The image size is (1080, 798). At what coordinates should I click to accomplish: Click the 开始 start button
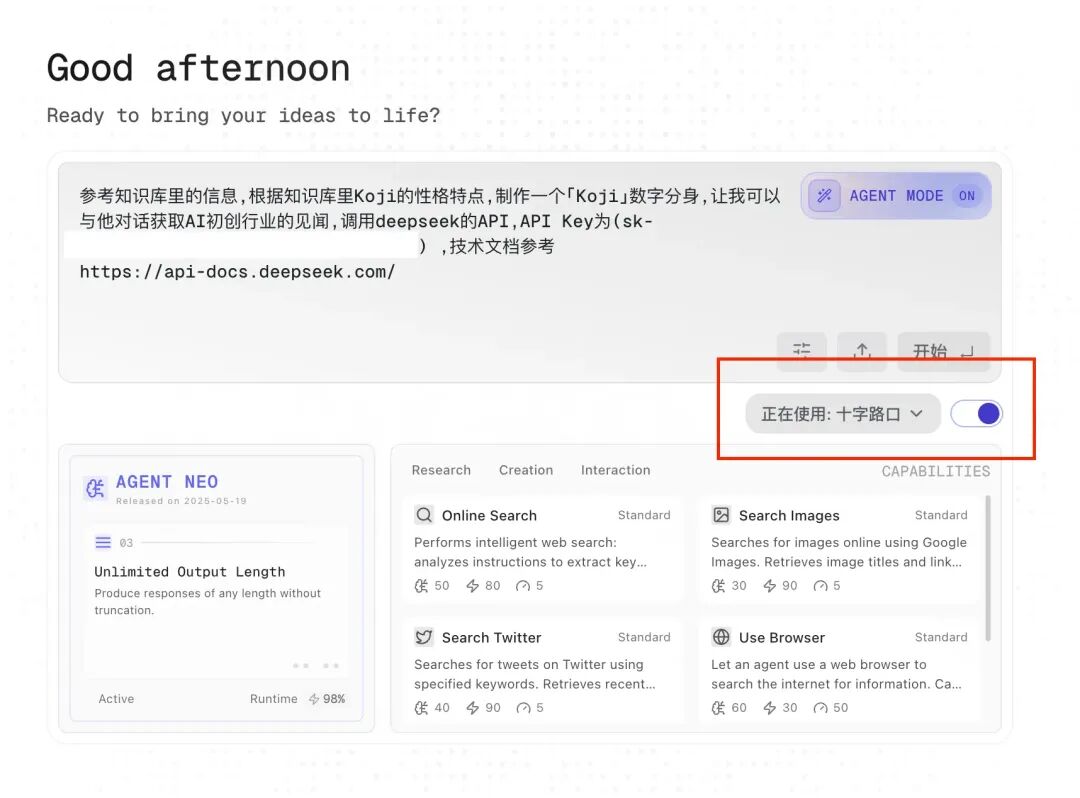(943, 350)
